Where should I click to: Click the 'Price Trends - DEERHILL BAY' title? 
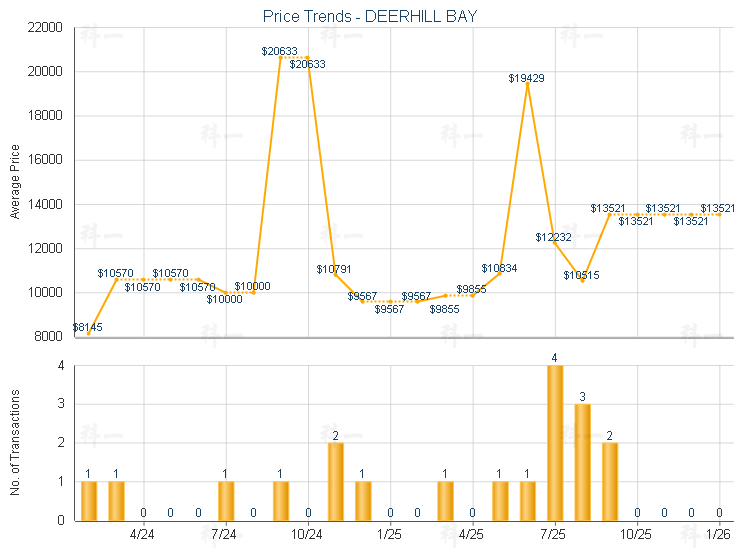coord(370,16)
